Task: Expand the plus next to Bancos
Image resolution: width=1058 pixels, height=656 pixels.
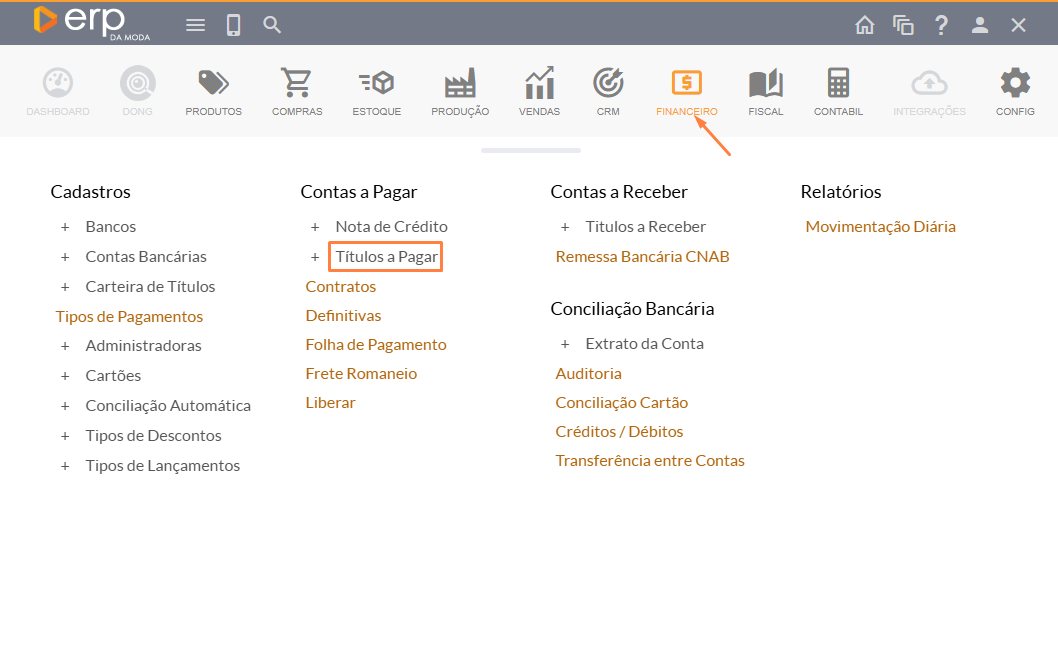Action: click(65, 227)
